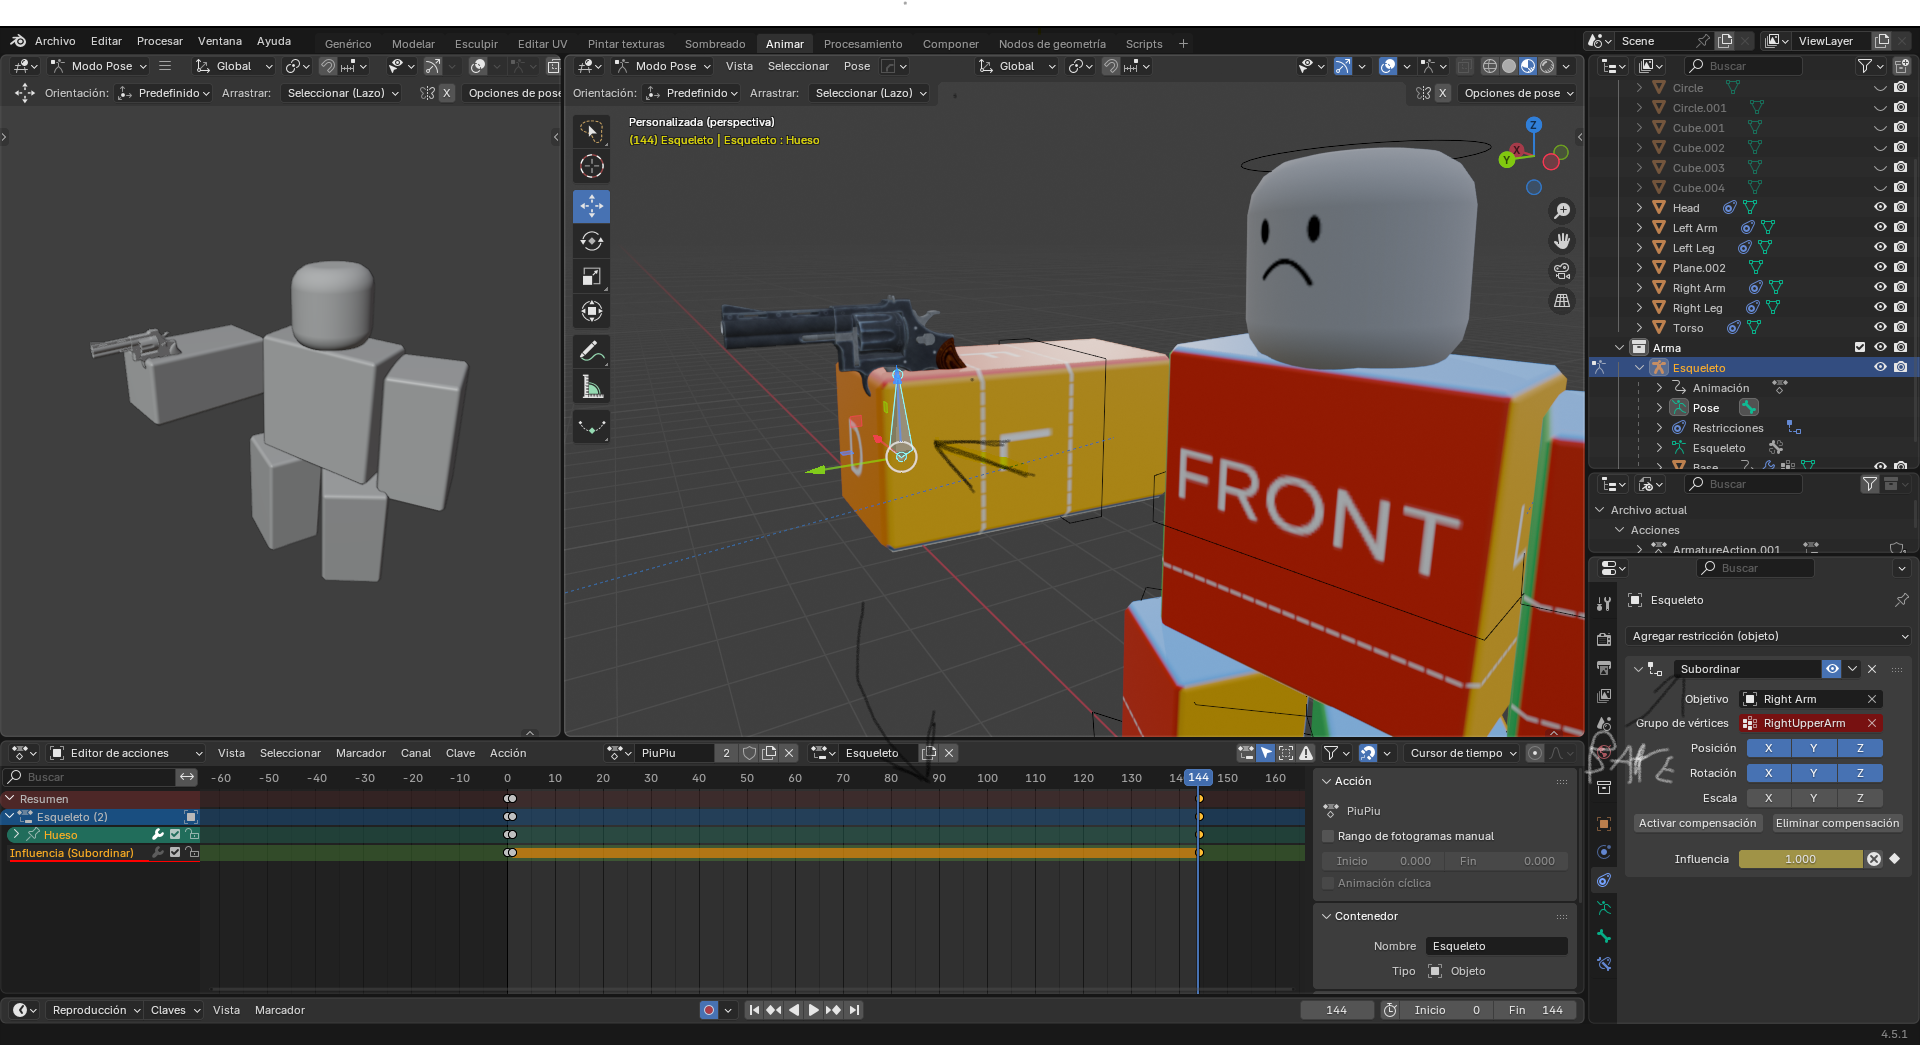Viewport: 1920px width, 1045px height.
Task: Switch to the Modelar workspace tab
Action: point(413,44)
